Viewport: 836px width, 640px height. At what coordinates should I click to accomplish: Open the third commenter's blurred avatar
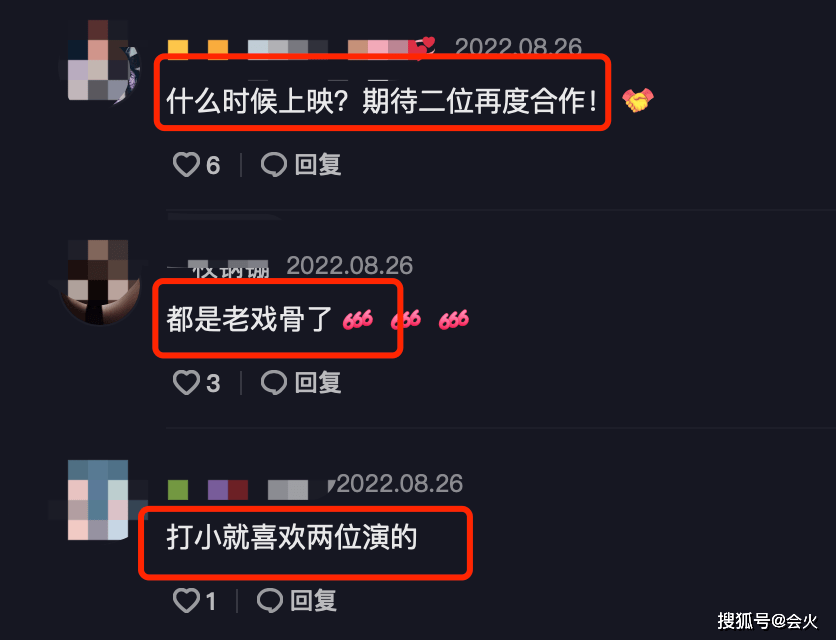pyautogui.click(x=98, y=500)
